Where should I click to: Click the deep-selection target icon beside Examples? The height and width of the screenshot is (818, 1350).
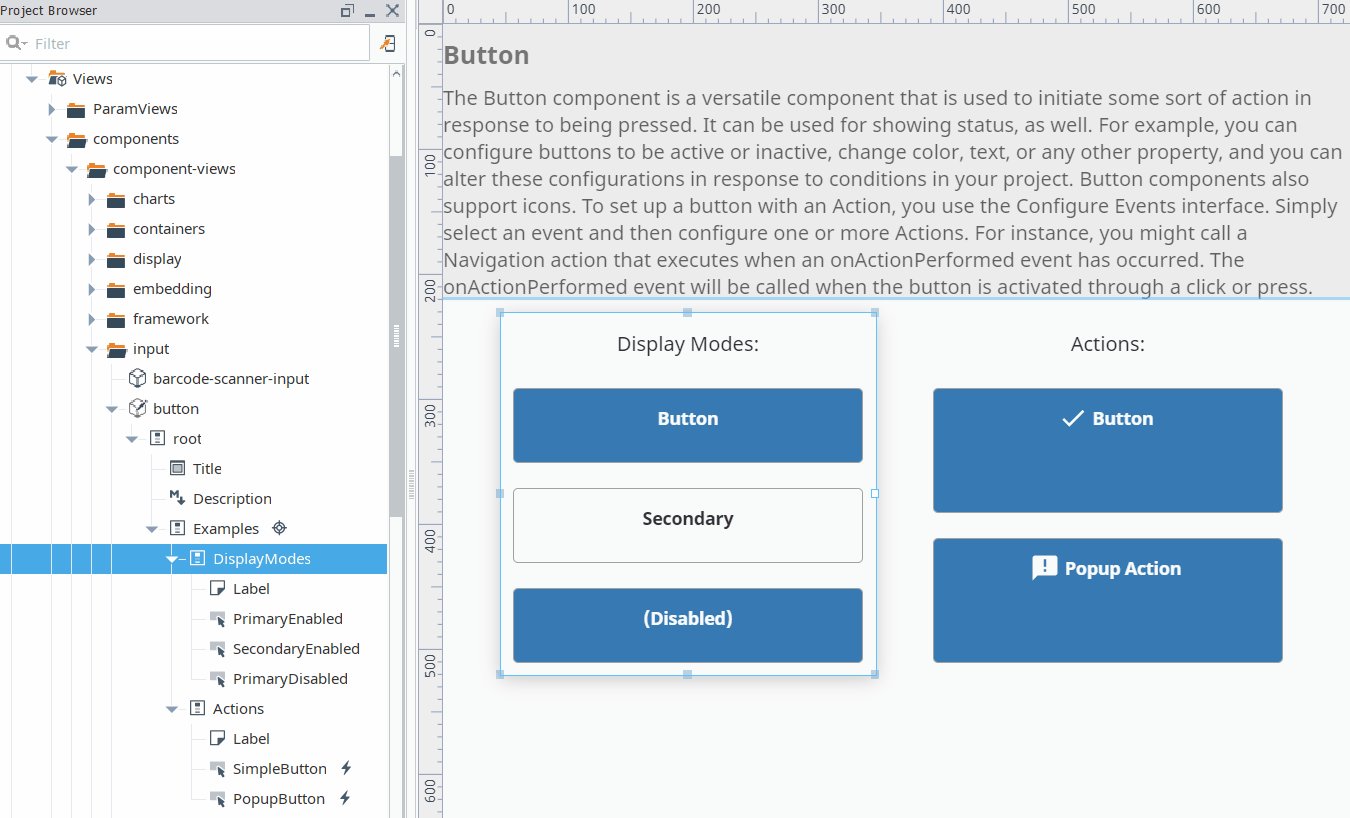(279, 527)
